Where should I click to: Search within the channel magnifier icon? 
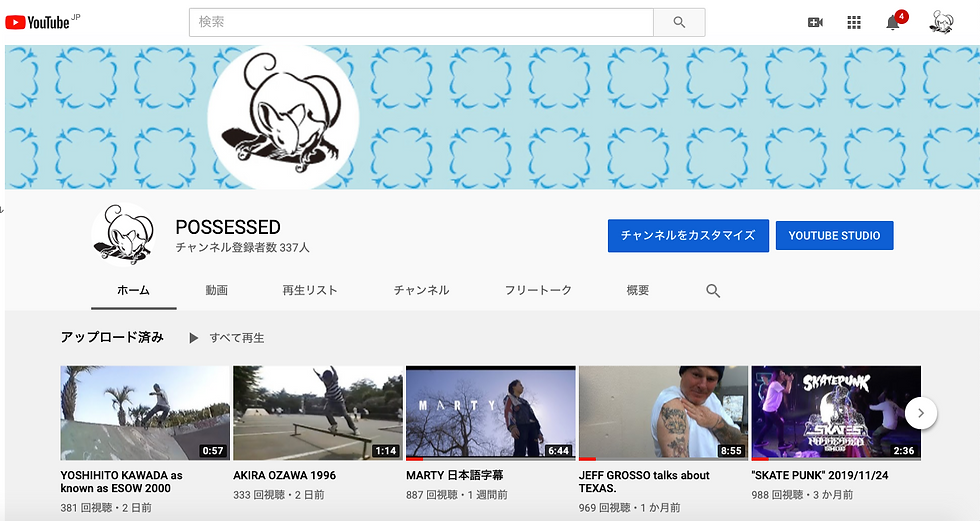[x=712, y=290]
